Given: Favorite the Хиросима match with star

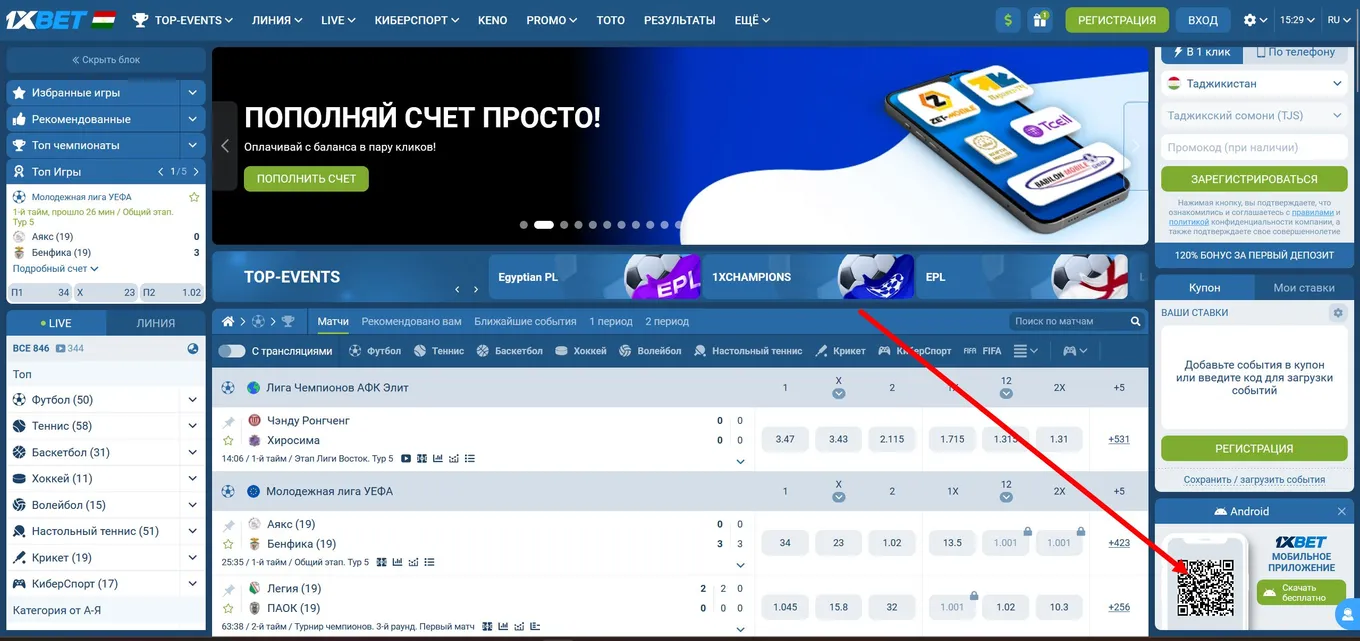Looking at the screenshot, I should click(x=229, y=440).
